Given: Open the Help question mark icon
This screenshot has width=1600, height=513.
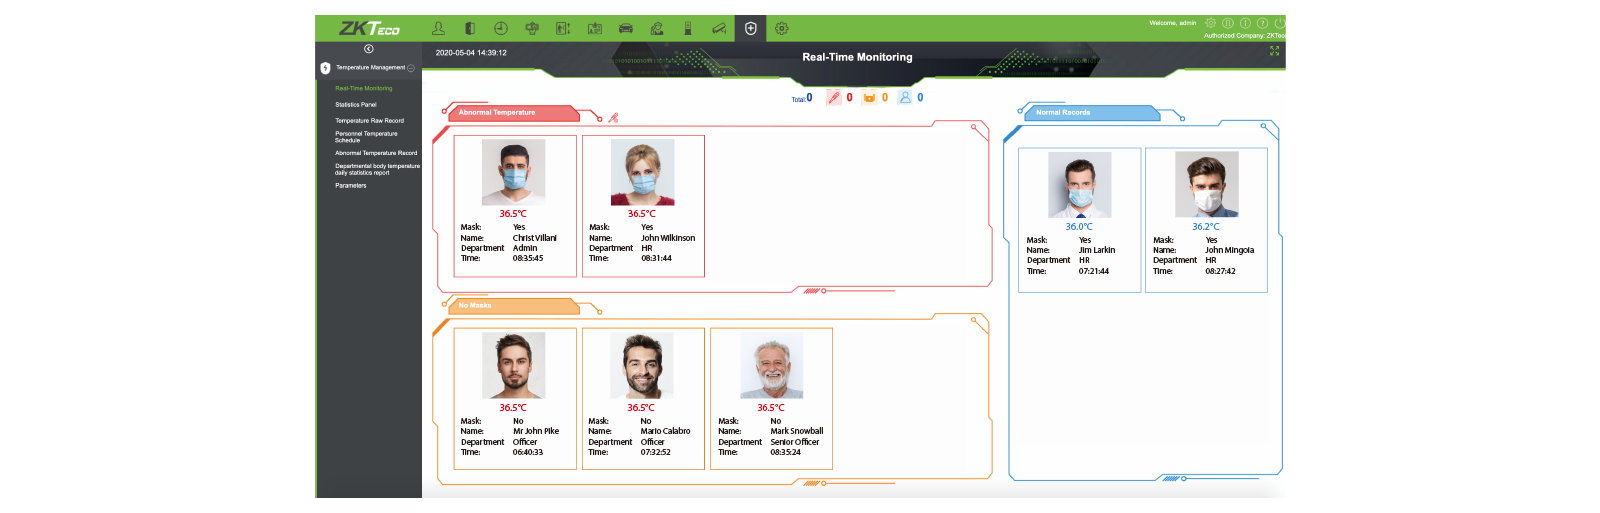Looking at the screenshot, I should [1262, 22].
